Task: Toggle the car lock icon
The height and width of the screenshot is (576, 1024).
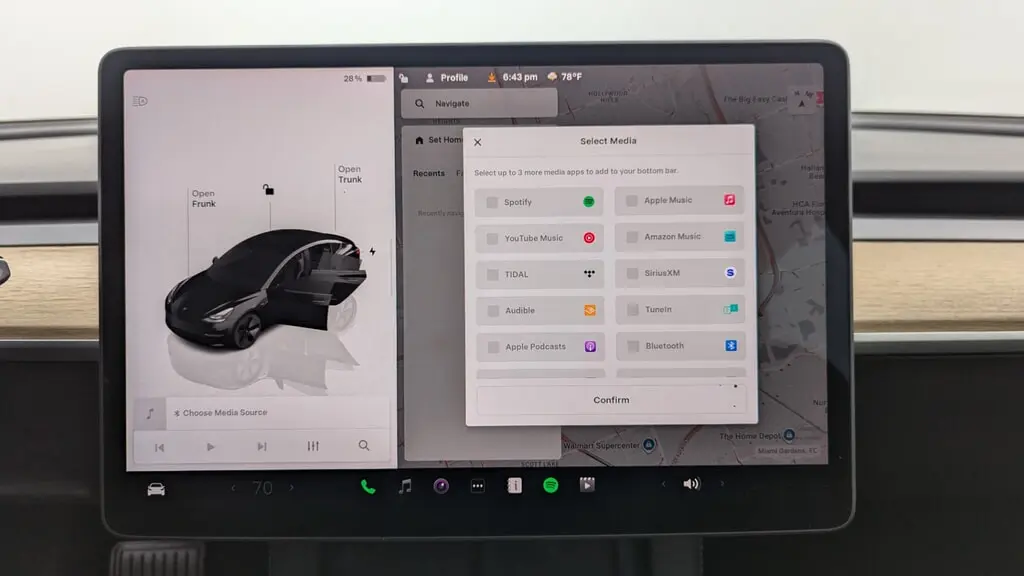Action: (268, 189)
